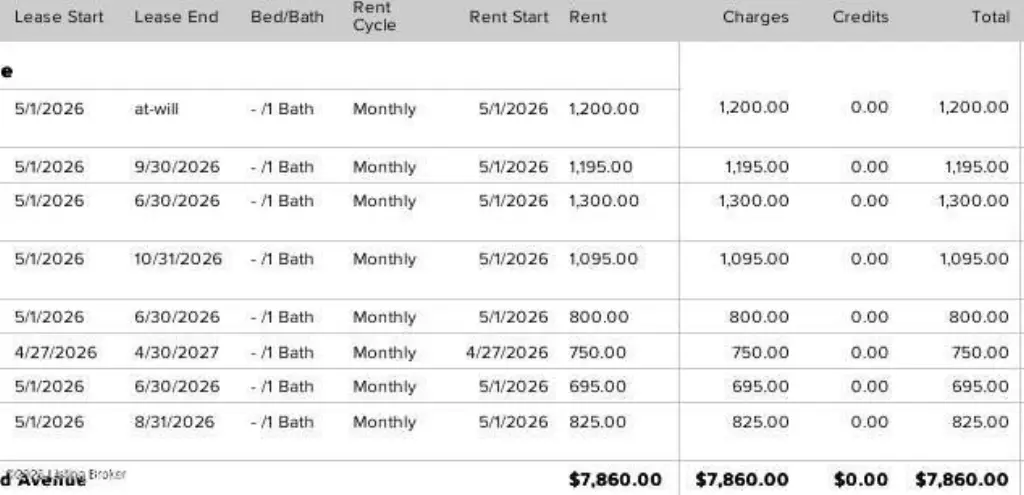1024x495 pixels.
Task: Click the Lease Start column header
Action: click(59, 17)
